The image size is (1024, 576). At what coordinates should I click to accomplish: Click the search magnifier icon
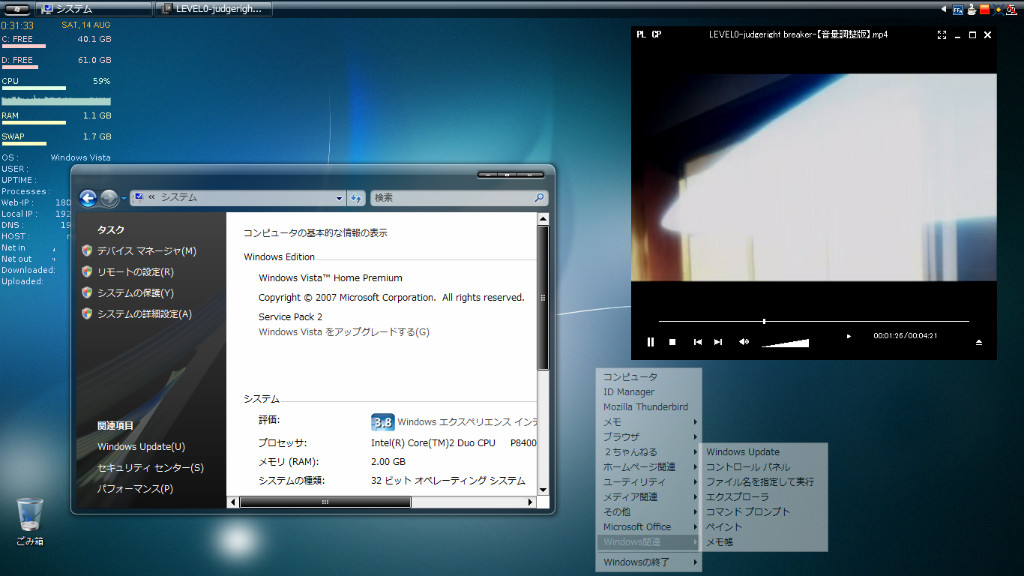(x=539, y=197)
